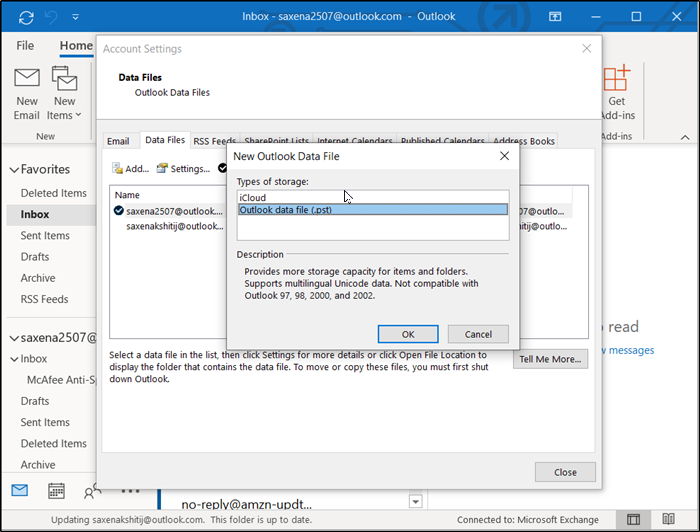700x532 pixels.
Task: Click the Undo arrow in quick access toolbar
Action: [x=52, y=17]
